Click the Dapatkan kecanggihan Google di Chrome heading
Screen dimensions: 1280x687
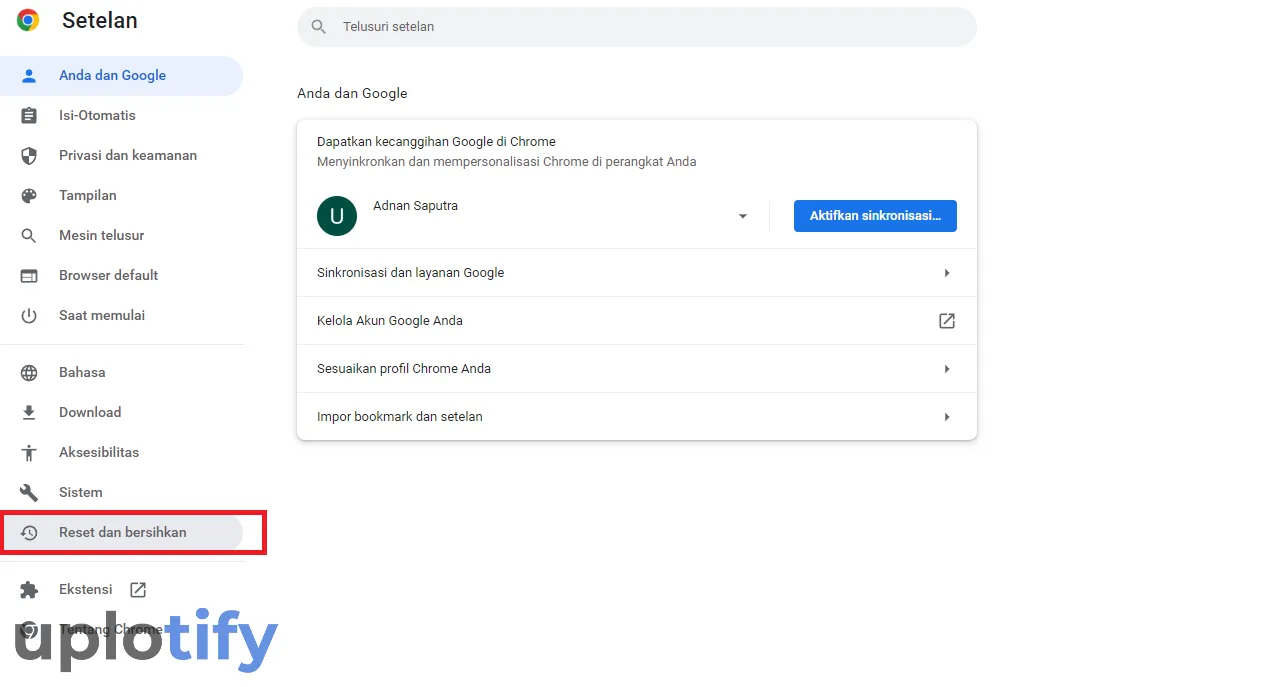point(436,142)
